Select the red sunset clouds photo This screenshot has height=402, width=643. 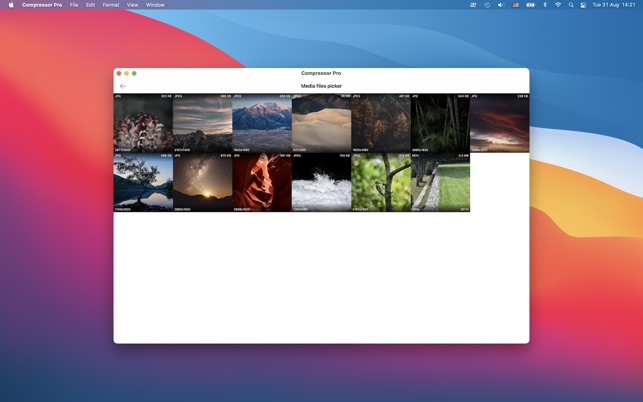(499, 123)
